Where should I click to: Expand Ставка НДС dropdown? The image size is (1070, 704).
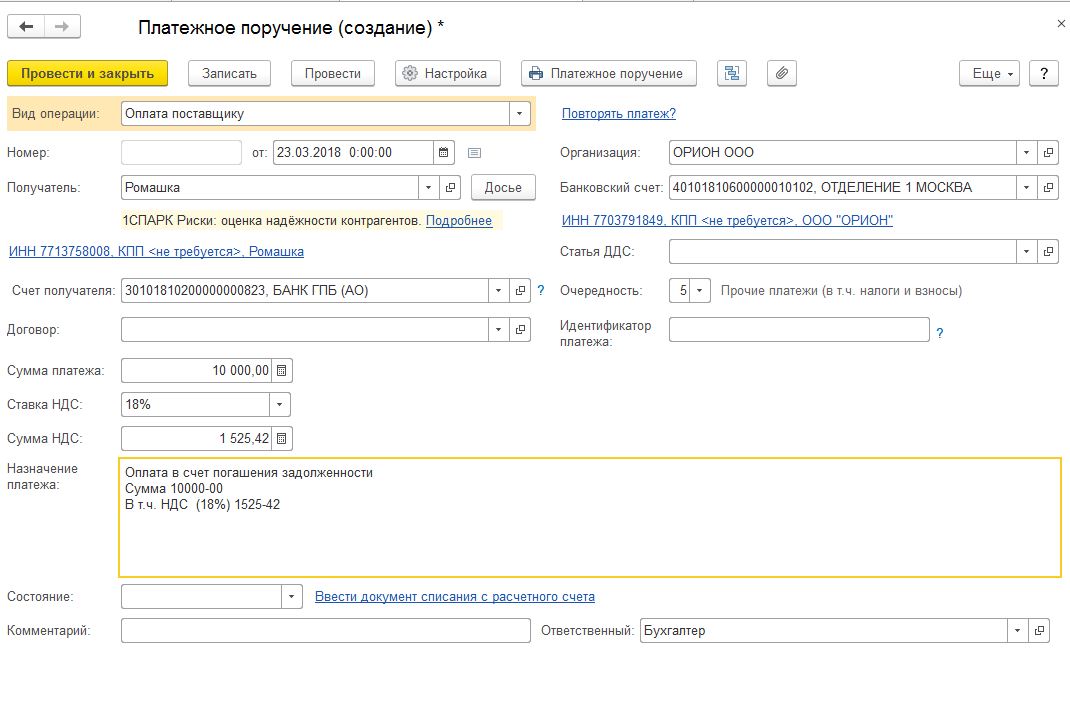coord(280,405)
